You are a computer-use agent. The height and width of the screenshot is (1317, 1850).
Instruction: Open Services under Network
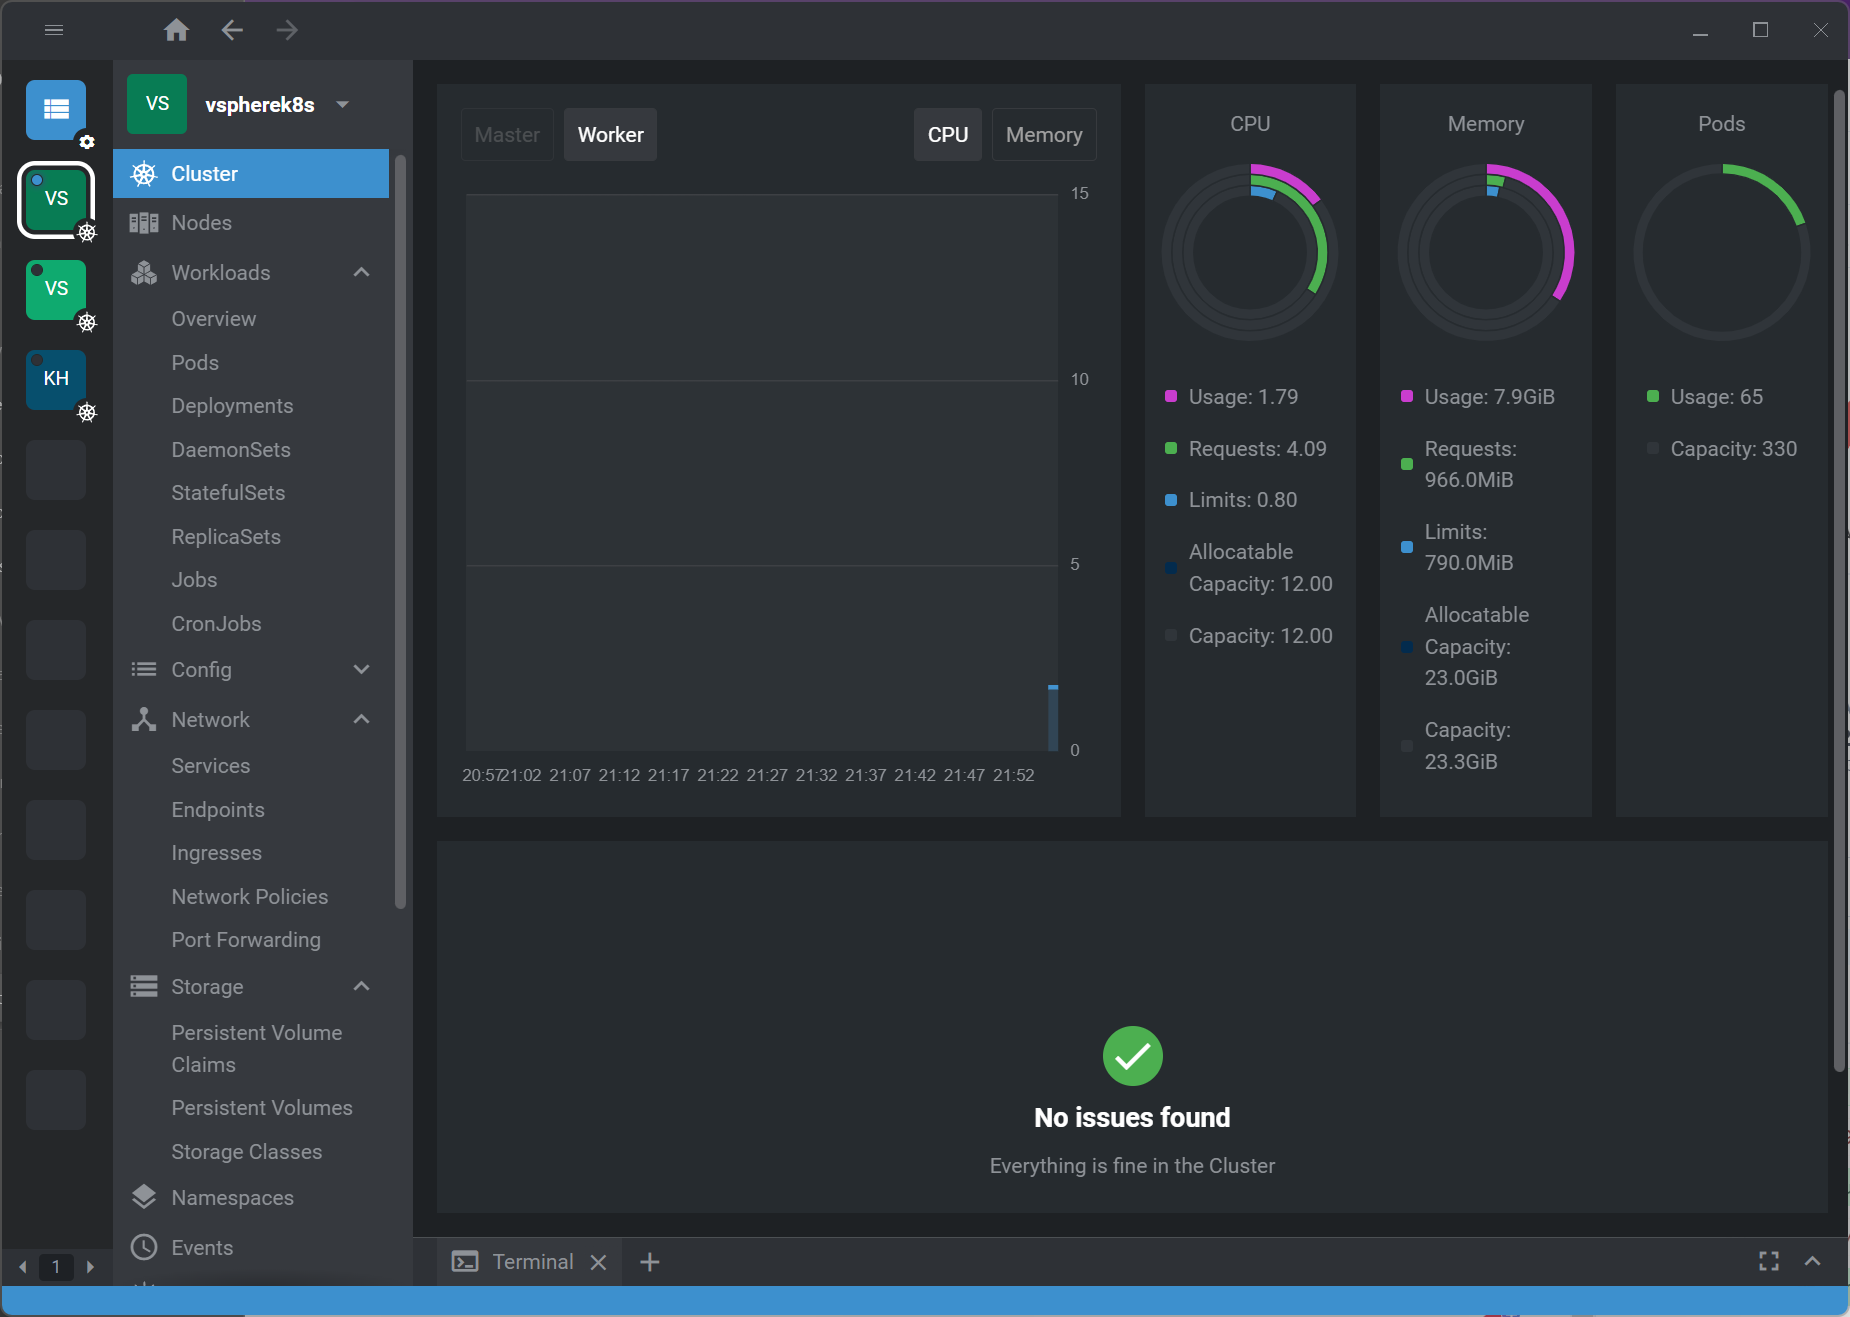point(211,766)
